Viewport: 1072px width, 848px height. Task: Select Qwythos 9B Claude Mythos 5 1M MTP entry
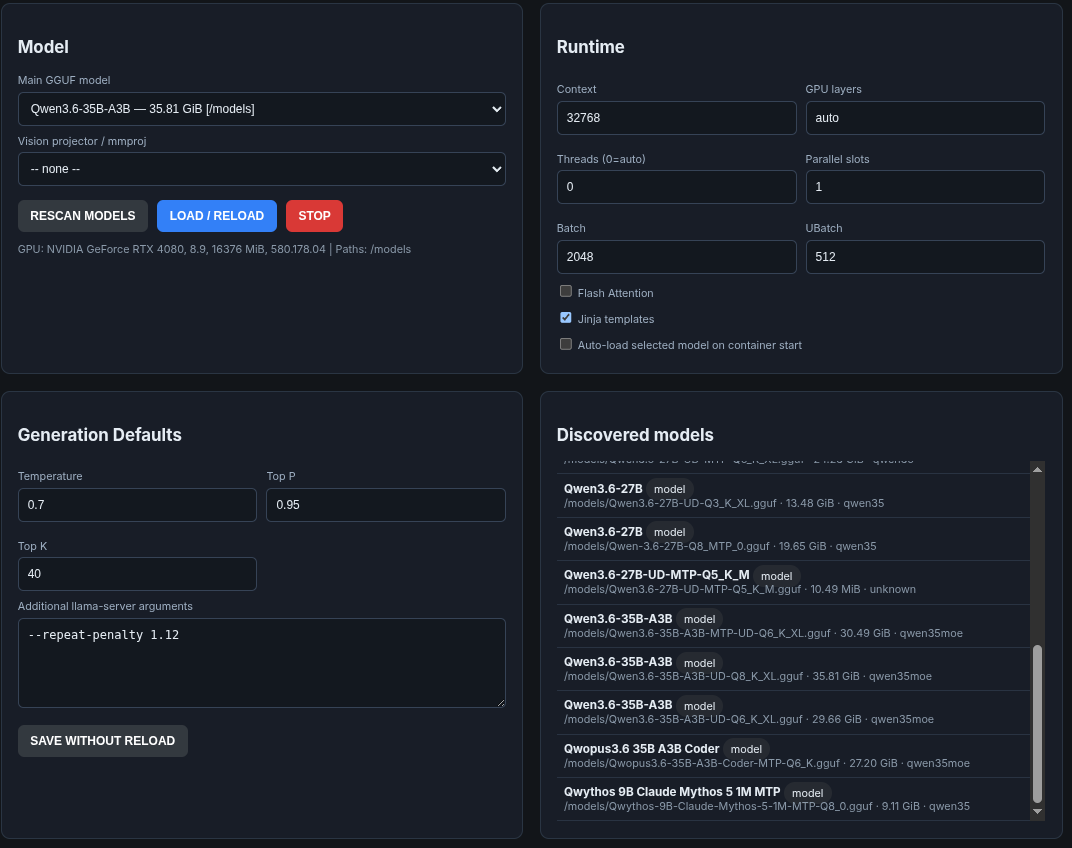(793, 799)
